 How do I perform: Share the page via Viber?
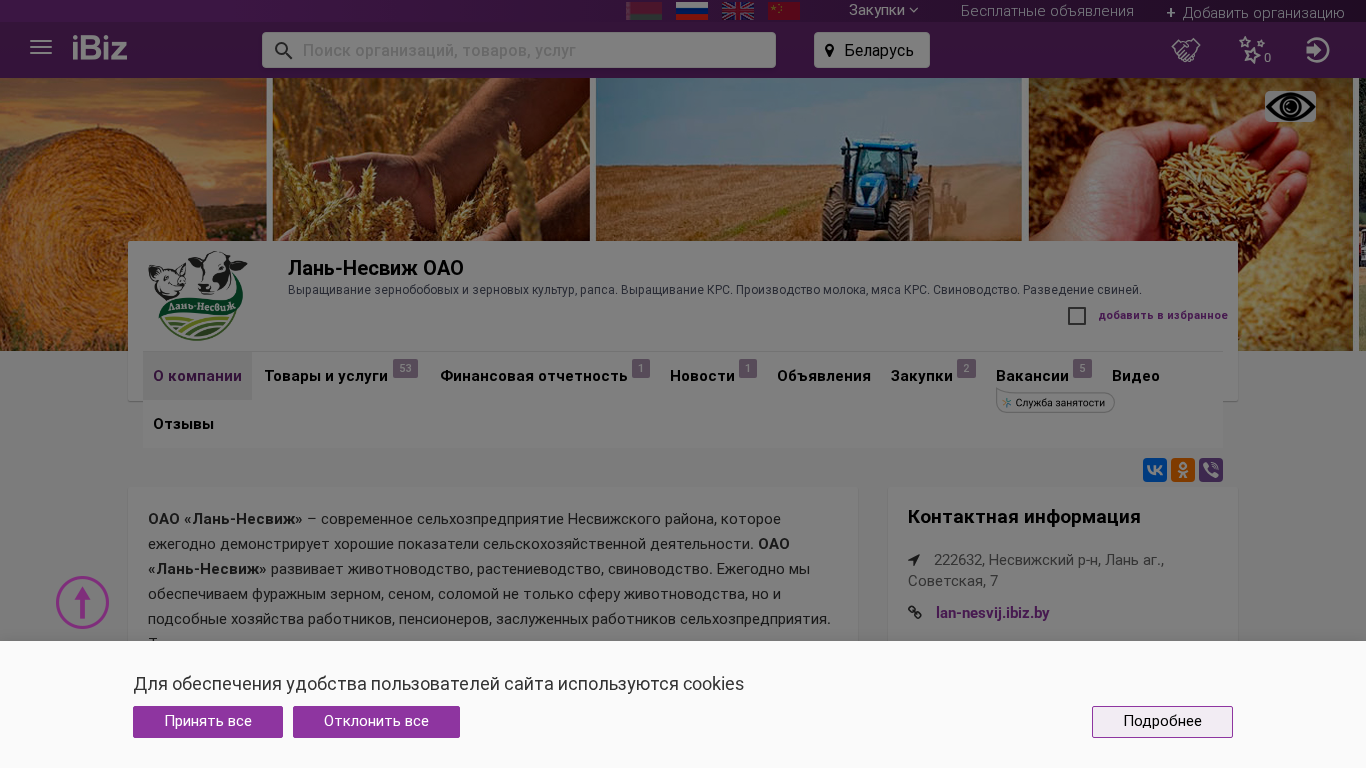pos(1211,470)
